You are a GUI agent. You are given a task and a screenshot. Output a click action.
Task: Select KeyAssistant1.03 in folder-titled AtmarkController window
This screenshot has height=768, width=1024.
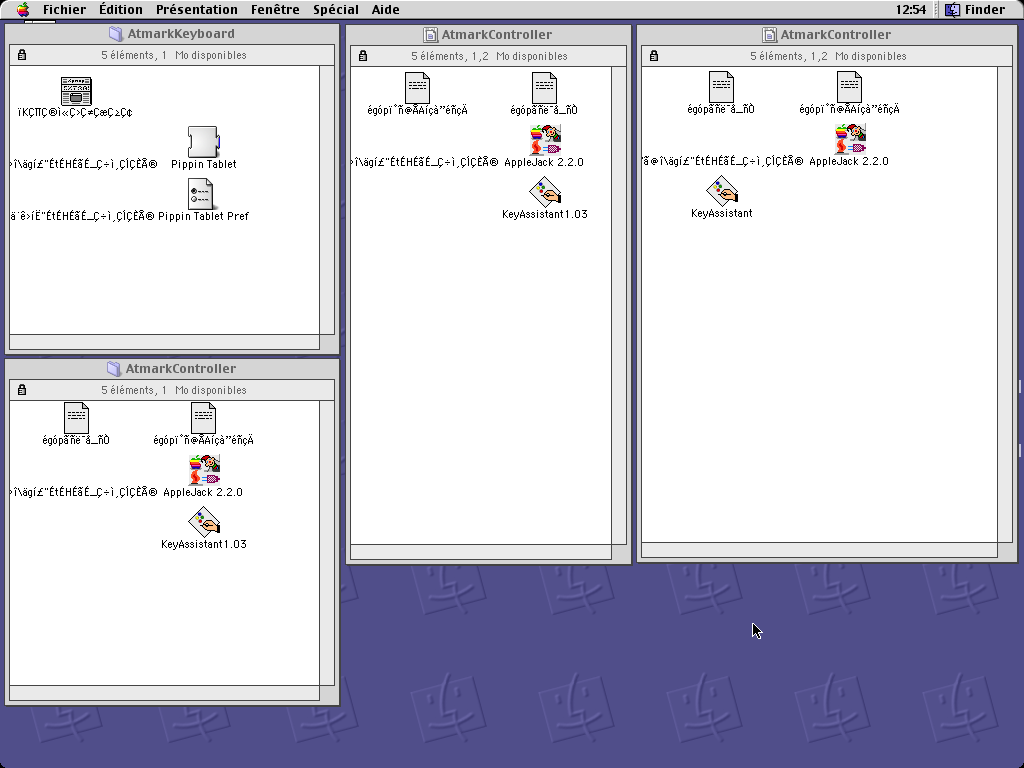point(204,522)
